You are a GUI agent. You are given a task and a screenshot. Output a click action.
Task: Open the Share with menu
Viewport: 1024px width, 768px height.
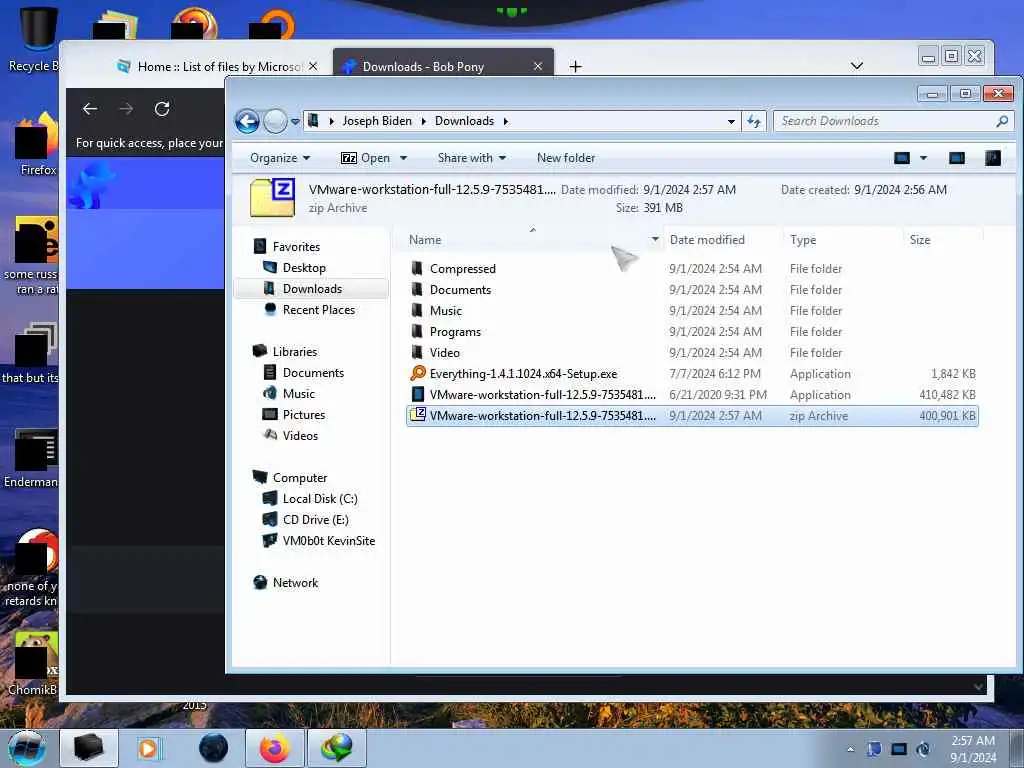pos(472,158)
